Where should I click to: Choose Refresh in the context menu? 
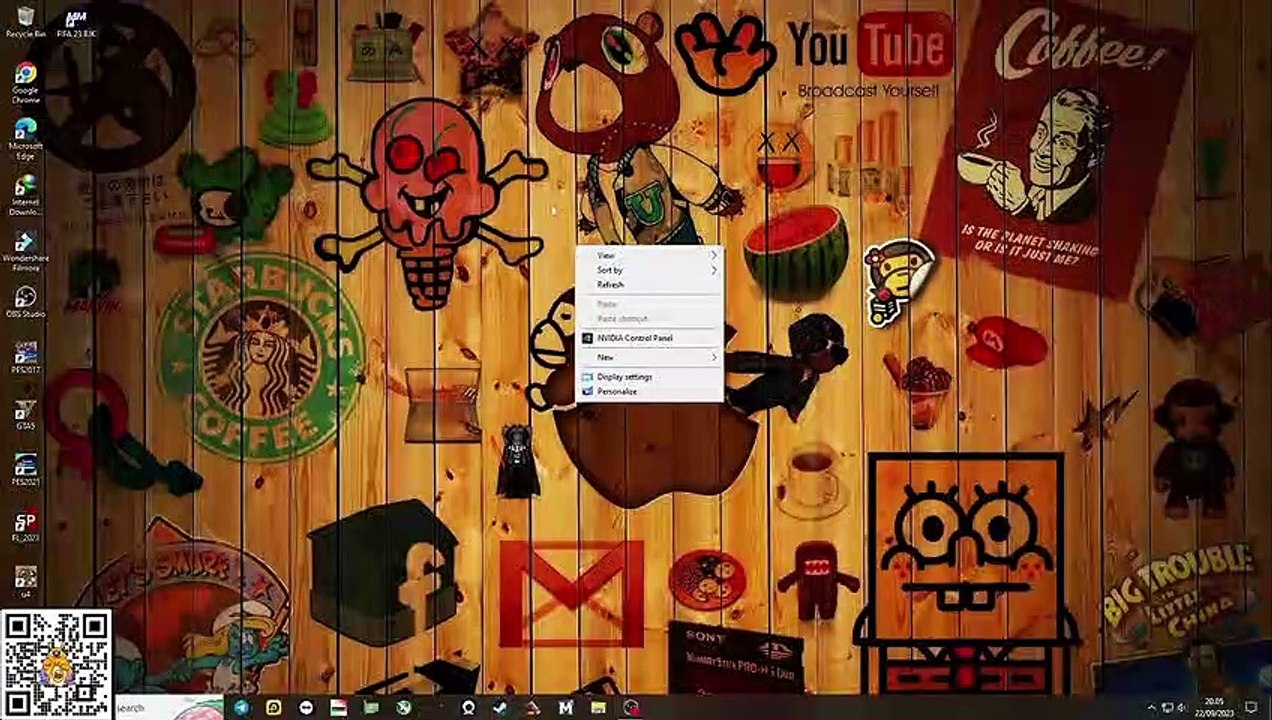[x=649, y=285]
